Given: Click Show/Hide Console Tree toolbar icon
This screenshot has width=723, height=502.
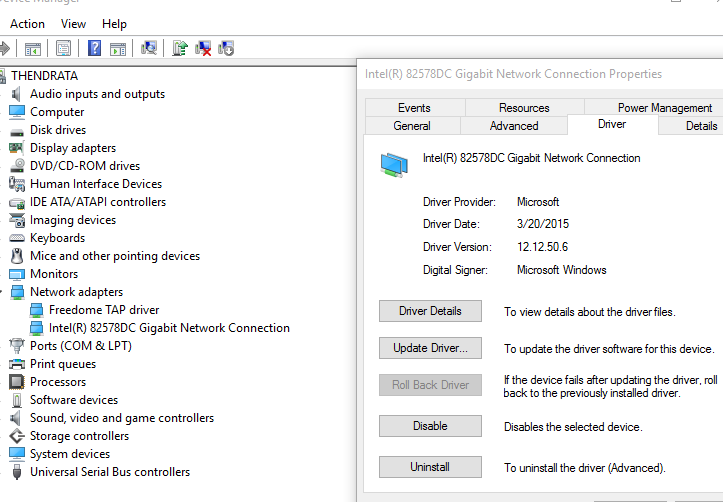Looking at the screenshot, I should [32, 48].
